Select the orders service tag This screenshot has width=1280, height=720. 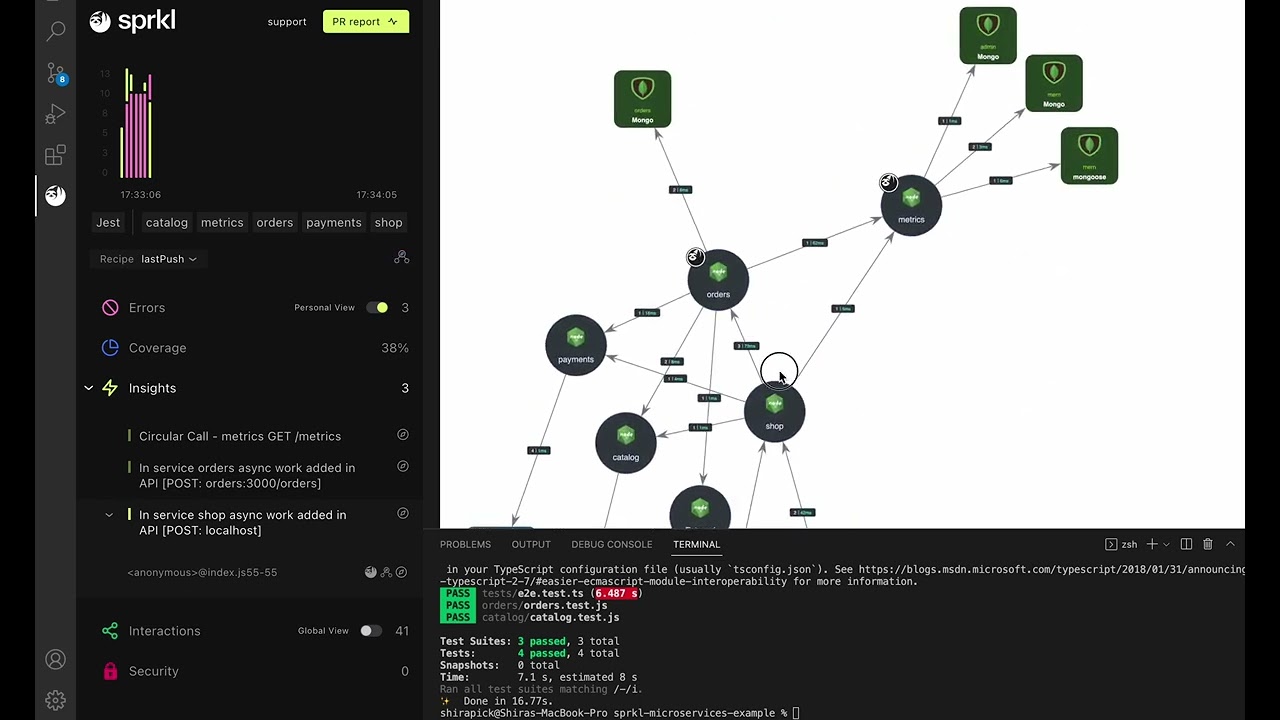tap(274, 223)
